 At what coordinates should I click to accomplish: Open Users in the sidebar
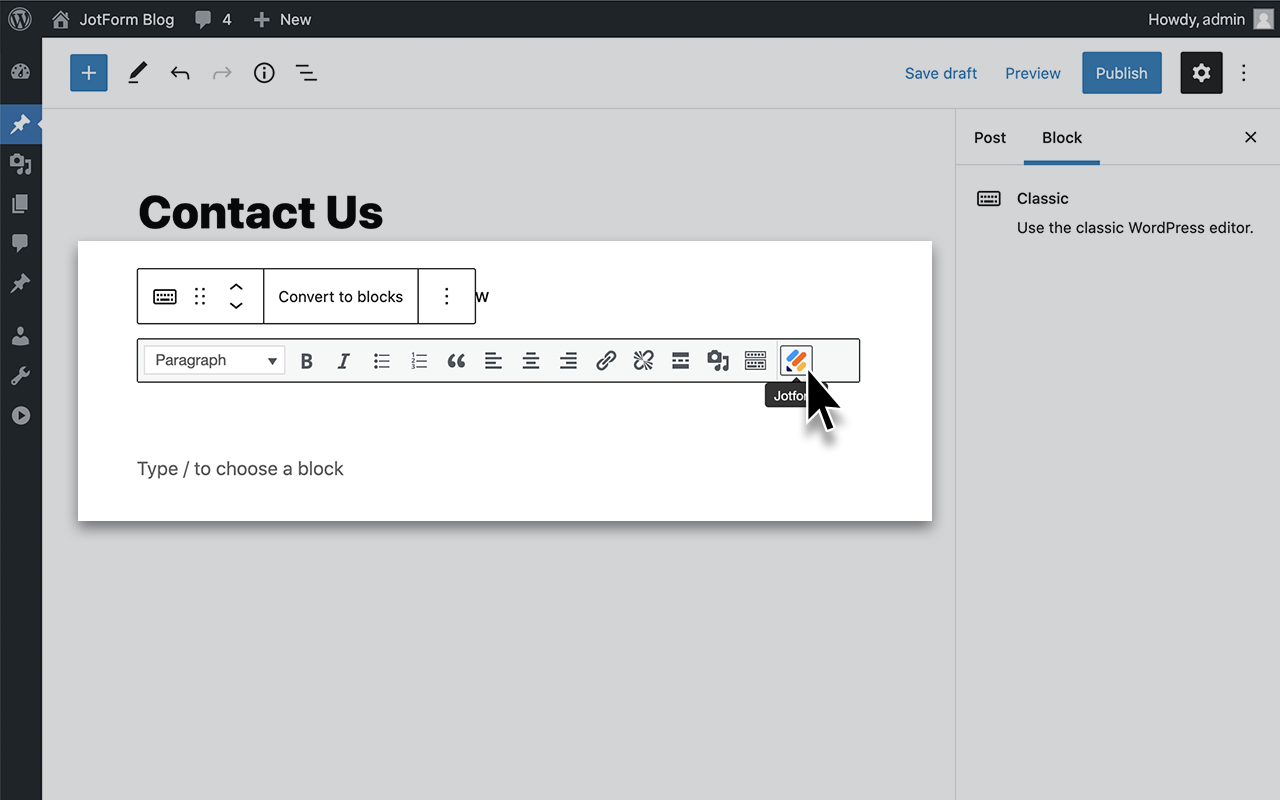(20, 336)
